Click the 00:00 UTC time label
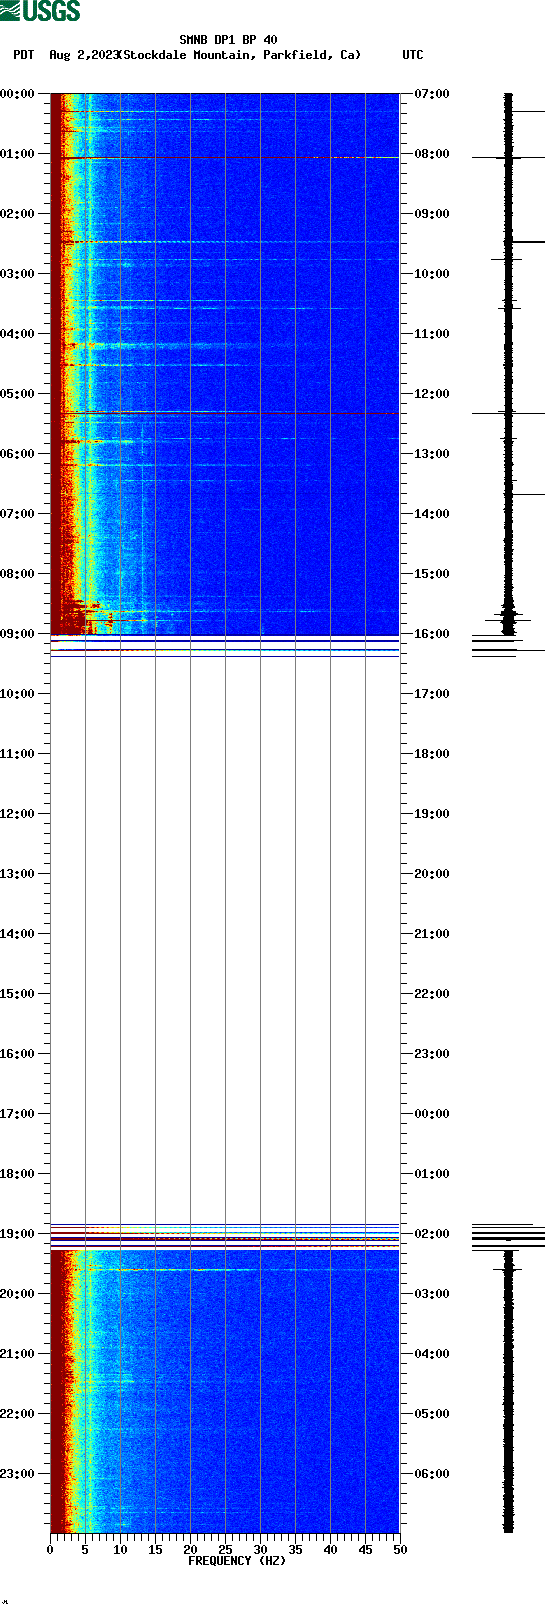Image resolution: width=552 pixels, height=1613 pixels. pos(432,1114)
